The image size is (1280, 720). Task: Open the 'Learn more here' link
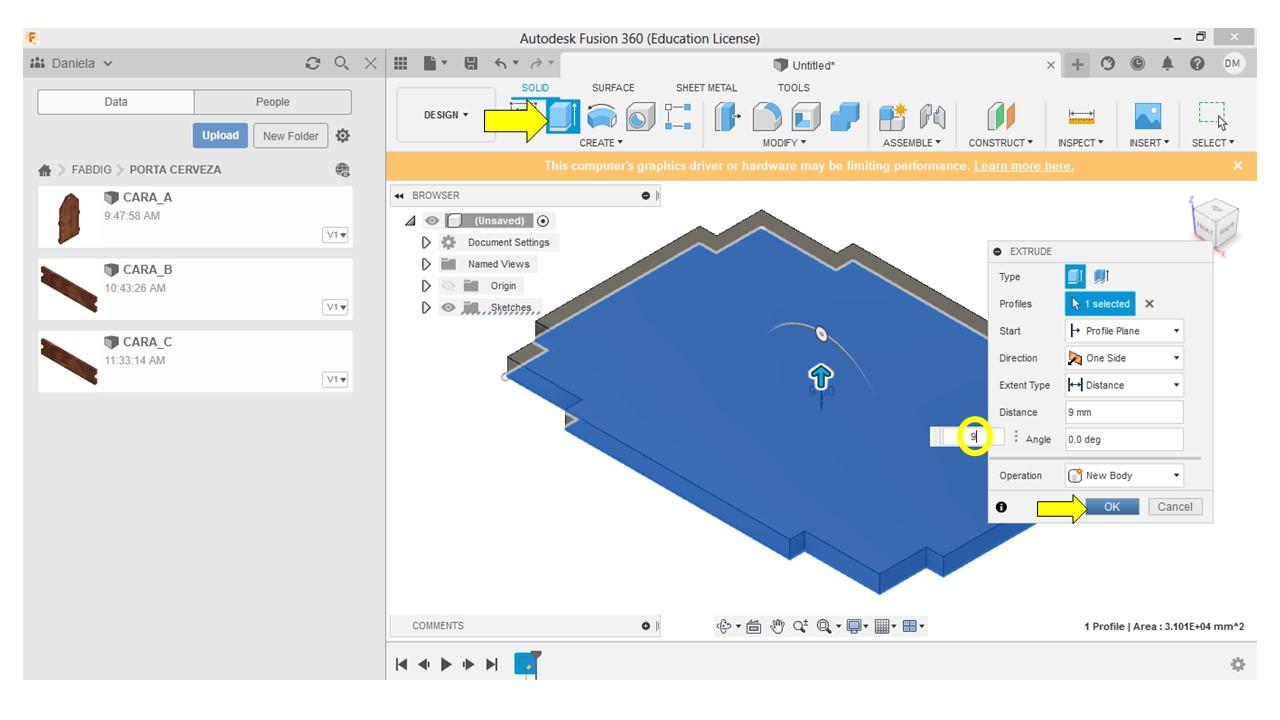[x=1024, y=166]
